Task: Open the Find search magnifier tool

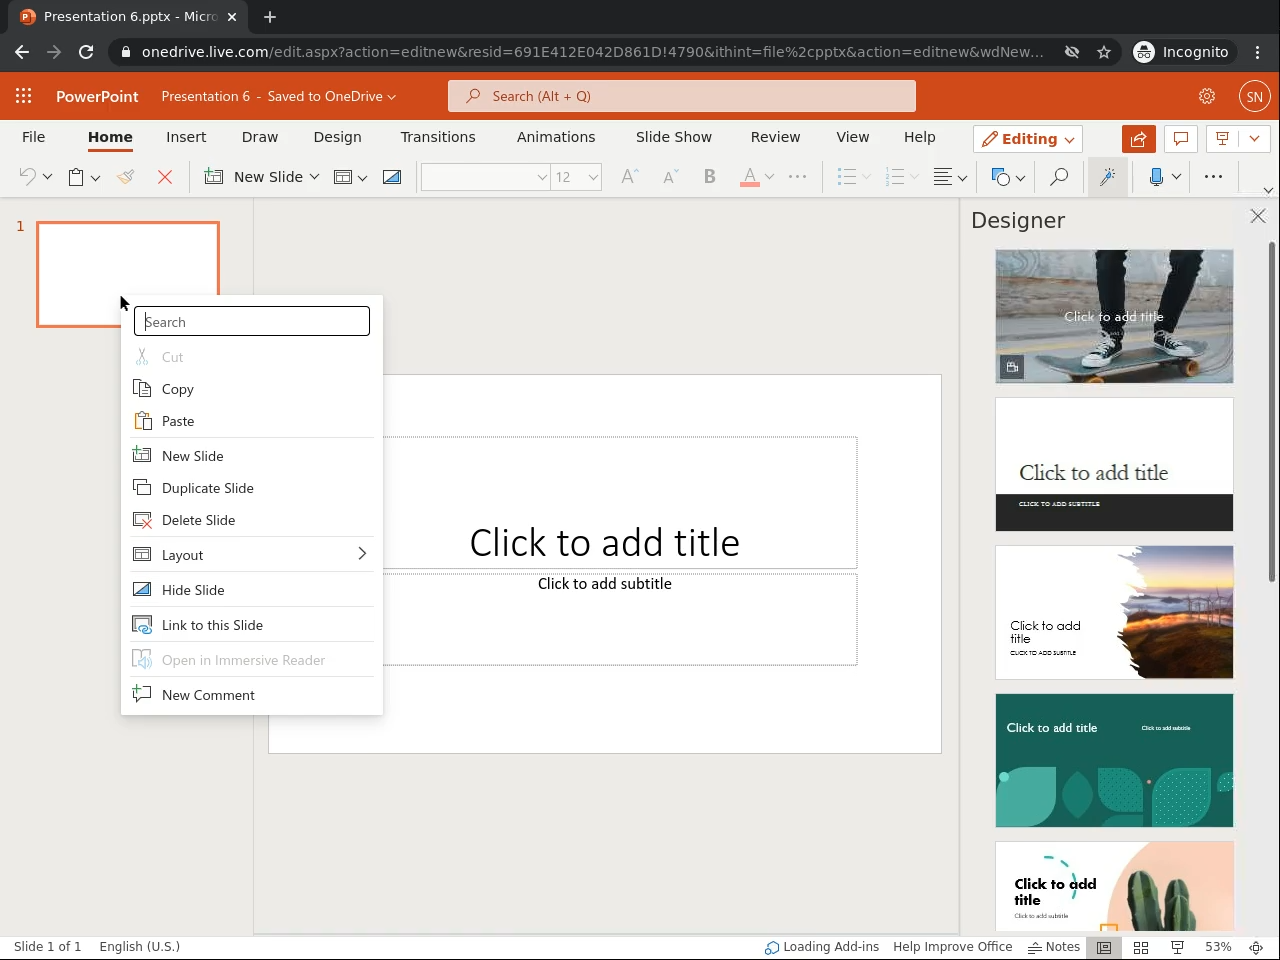Action: (1058, 177)
